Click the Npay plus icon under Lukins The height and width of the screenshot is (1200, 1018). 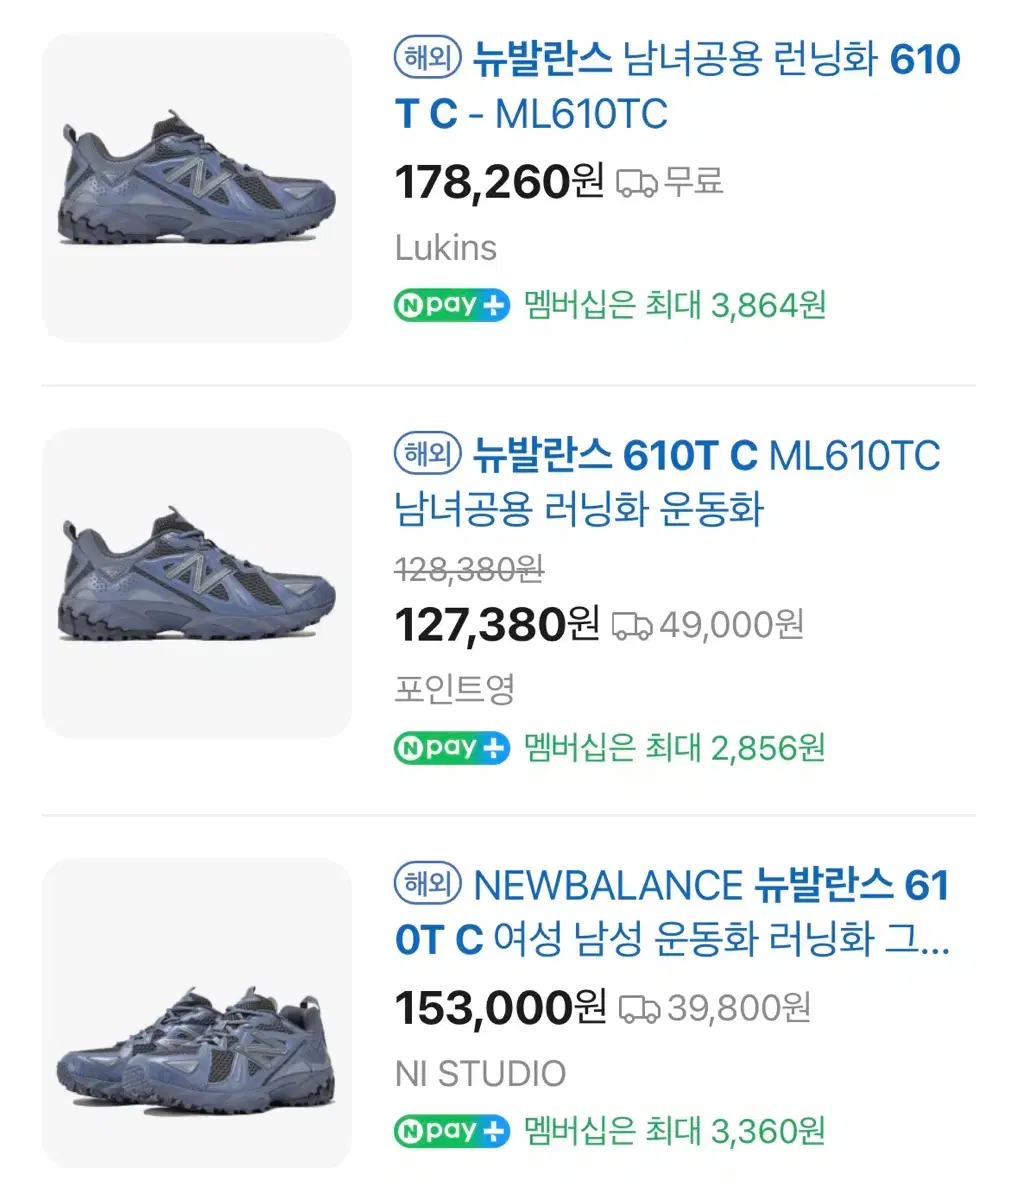coord(452,305)
